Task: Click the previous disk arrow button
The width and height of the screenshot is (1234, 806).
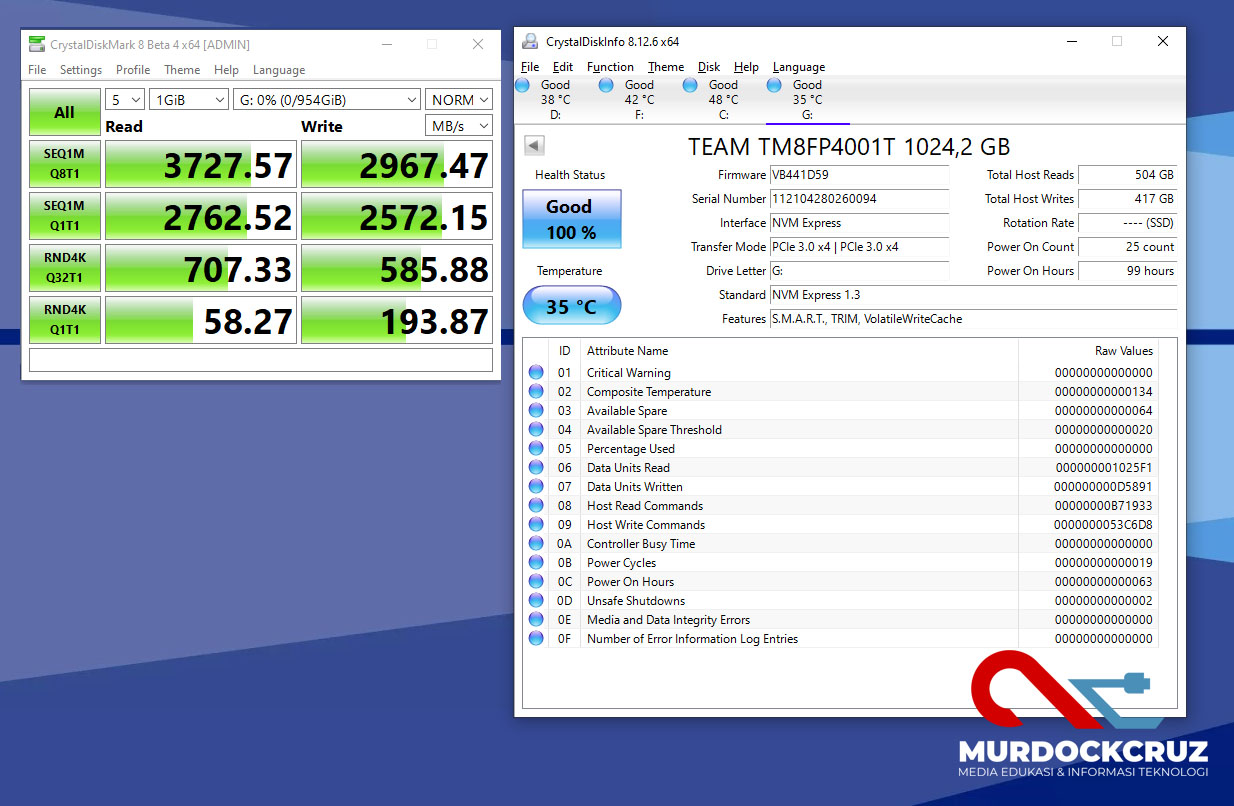Action: tap(533, 146)
